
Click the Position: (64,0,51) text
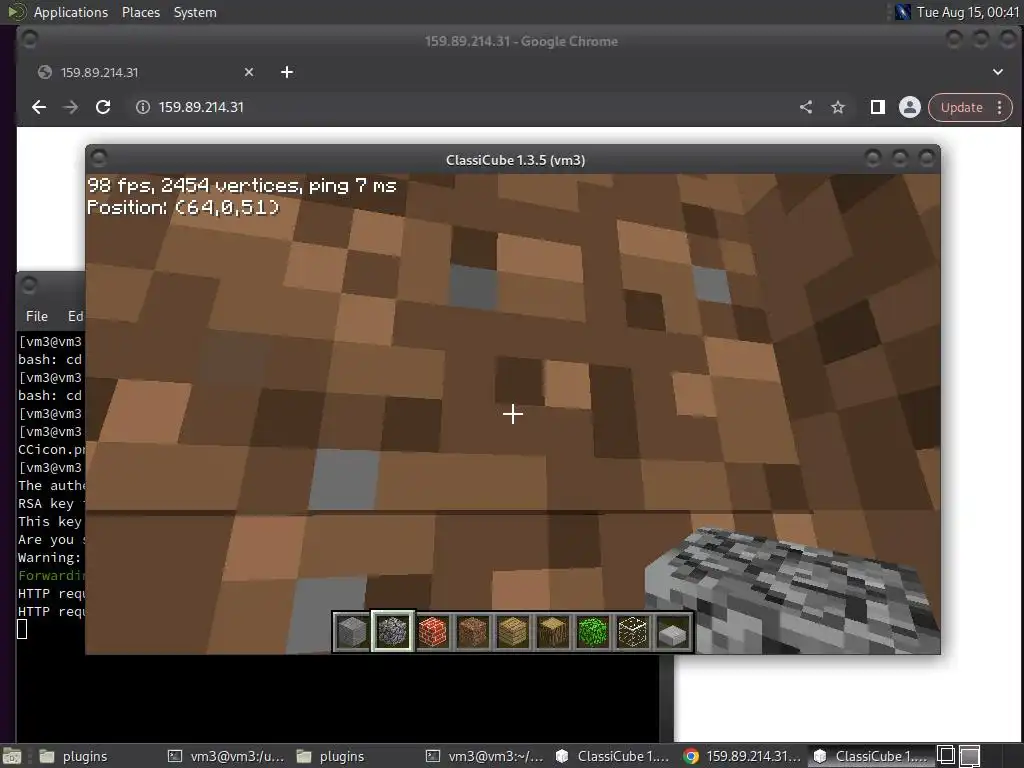pyautogui.click(x=183, y=208)
